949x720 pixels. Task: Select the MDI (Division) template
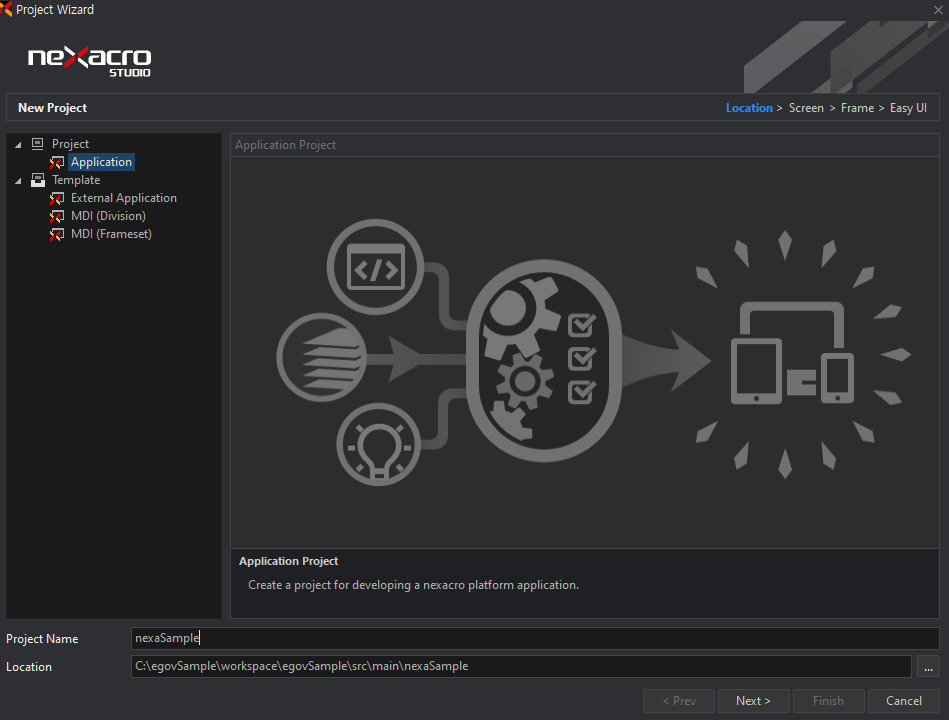click(108, 216)
